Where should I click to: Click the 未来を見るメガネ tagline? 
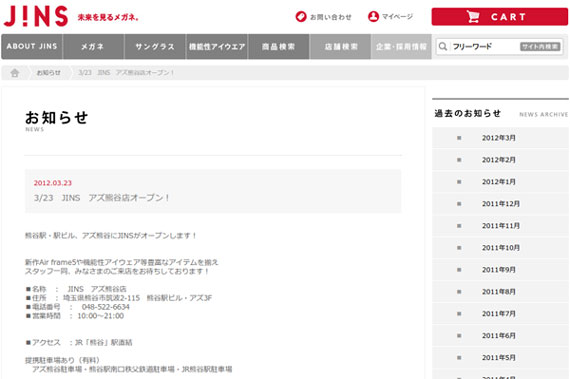pos(108,17)
